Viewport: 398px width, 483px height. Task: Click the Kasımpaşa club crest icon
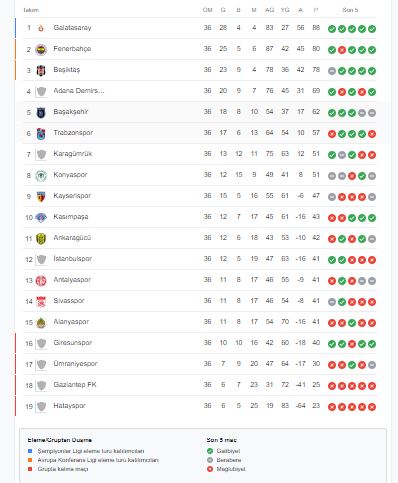41,218
